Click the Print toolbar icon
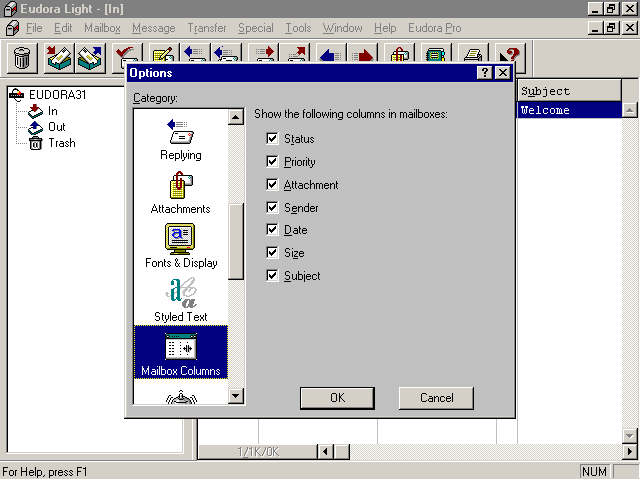The width and height of the screenshot is (640, 480). (x=473, y=54)
